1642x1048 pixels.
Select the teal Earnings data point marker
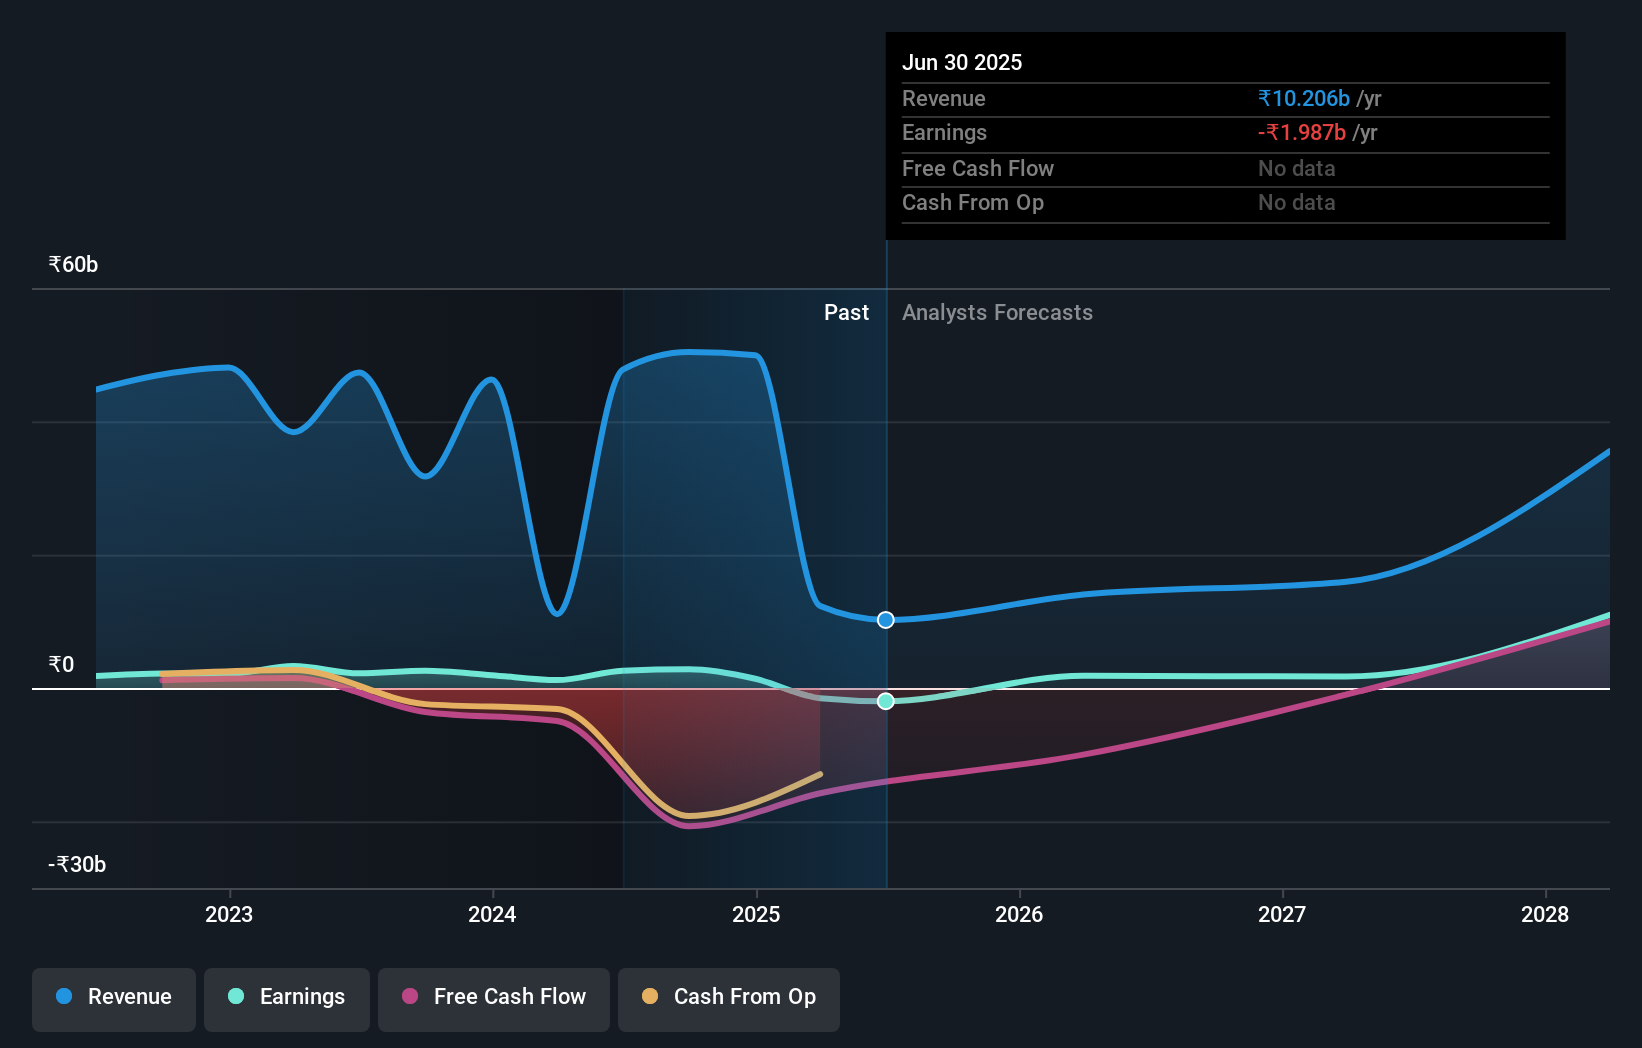click(x=886, y=701)
